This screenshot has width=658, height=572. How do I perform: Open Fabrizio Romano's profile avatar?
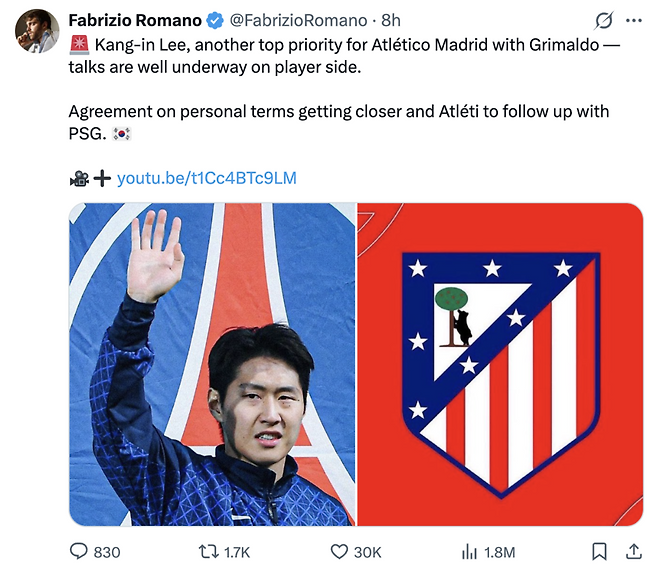click(x=37, y=31)
